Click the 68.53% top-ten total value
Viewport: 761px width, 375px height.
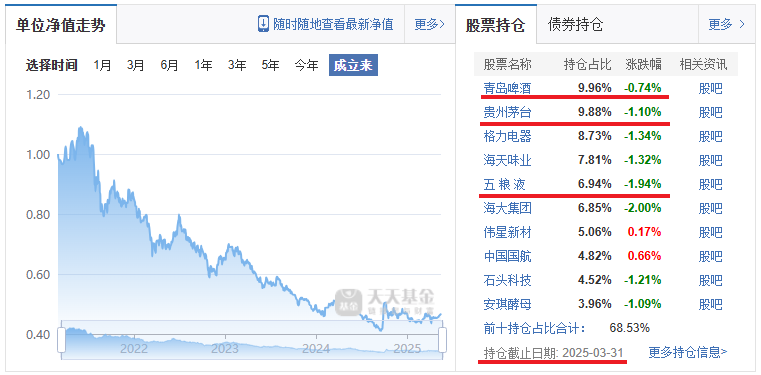(x=629, y=328)
